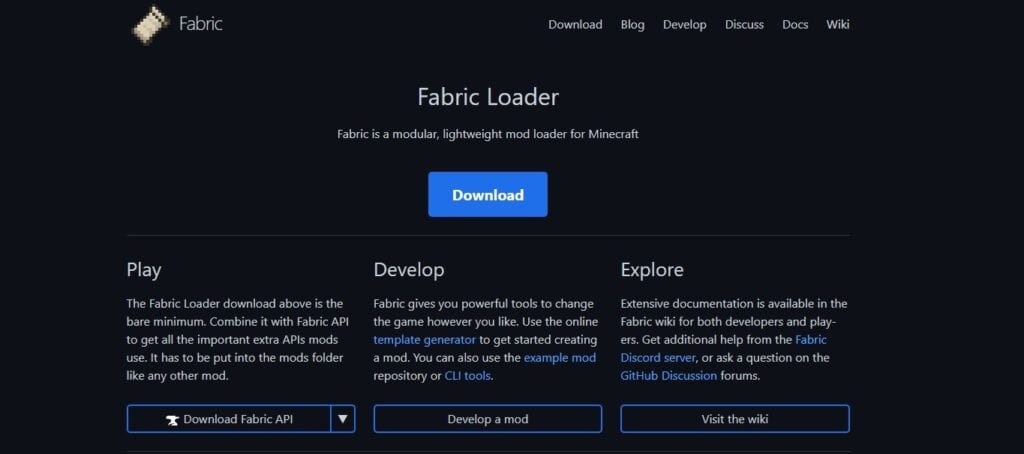Screen dimensions: 1024x454
Task: Visit the GitHub Discussion link
Action: click(668, 376)
